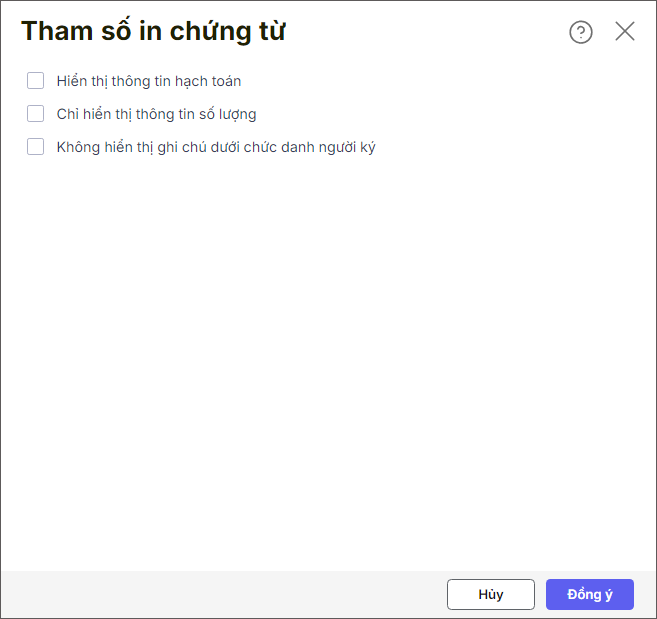This screenshot has height=619, width=657.
Task: Confirm with the Đồng ý button
Action: click(x=590, y=594)
